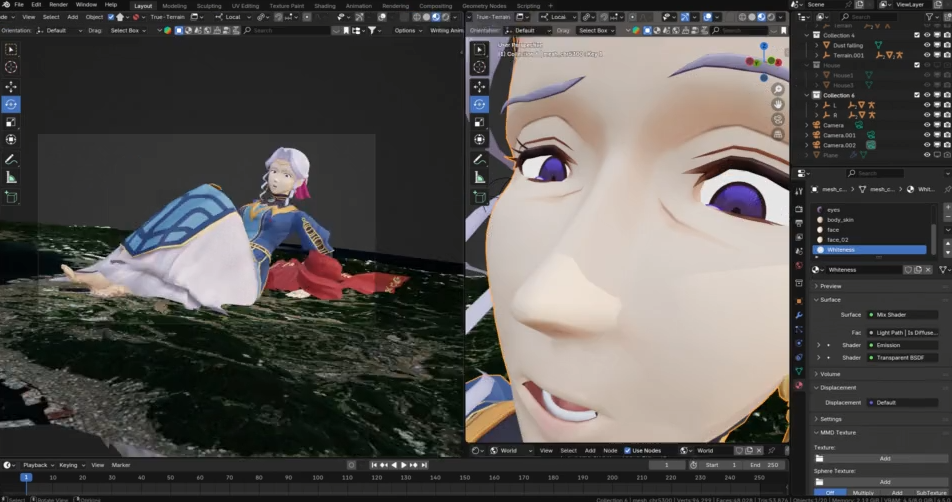
Task: Switch to the Sculpting workspace tab
Action: (208, 5)
